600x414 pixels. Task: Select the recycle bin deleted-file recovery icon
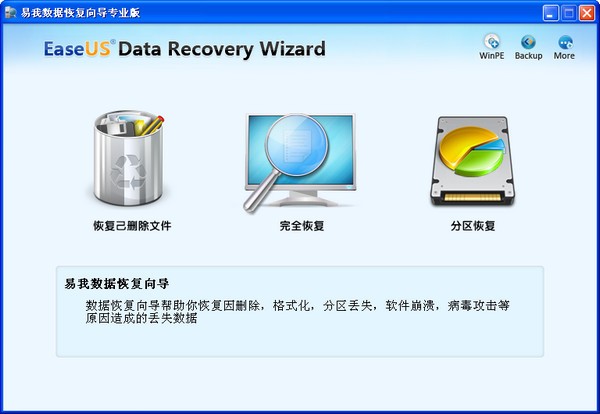click(x=129, y=158)
